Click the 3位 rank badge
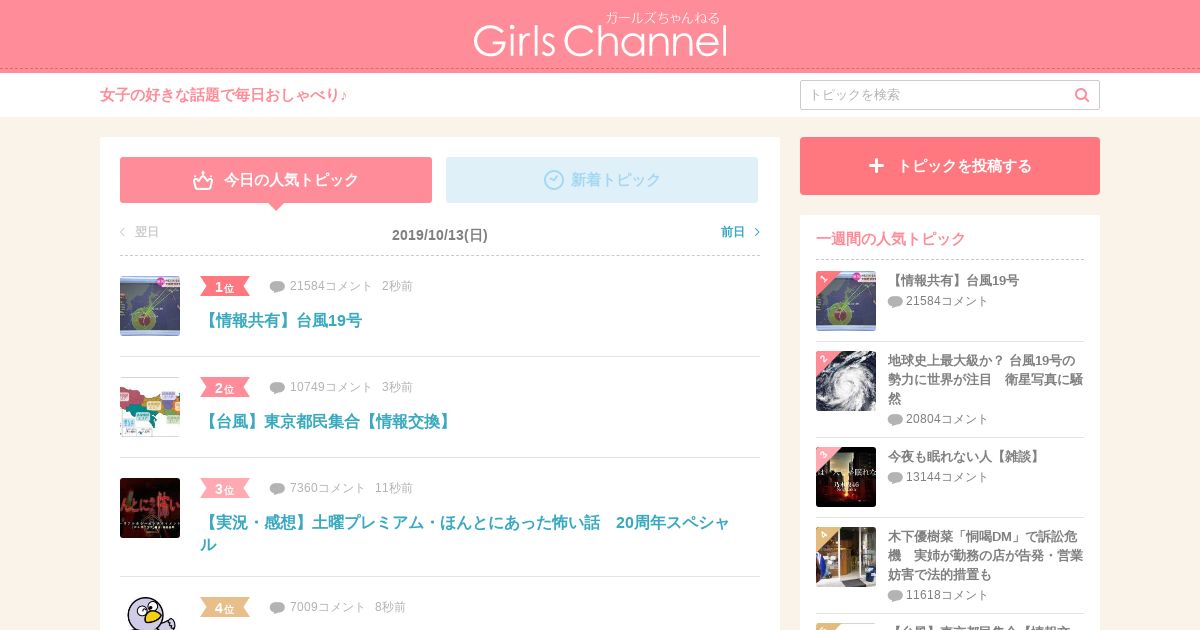This screenshot has width=1200, height=630. click(225, 489)
